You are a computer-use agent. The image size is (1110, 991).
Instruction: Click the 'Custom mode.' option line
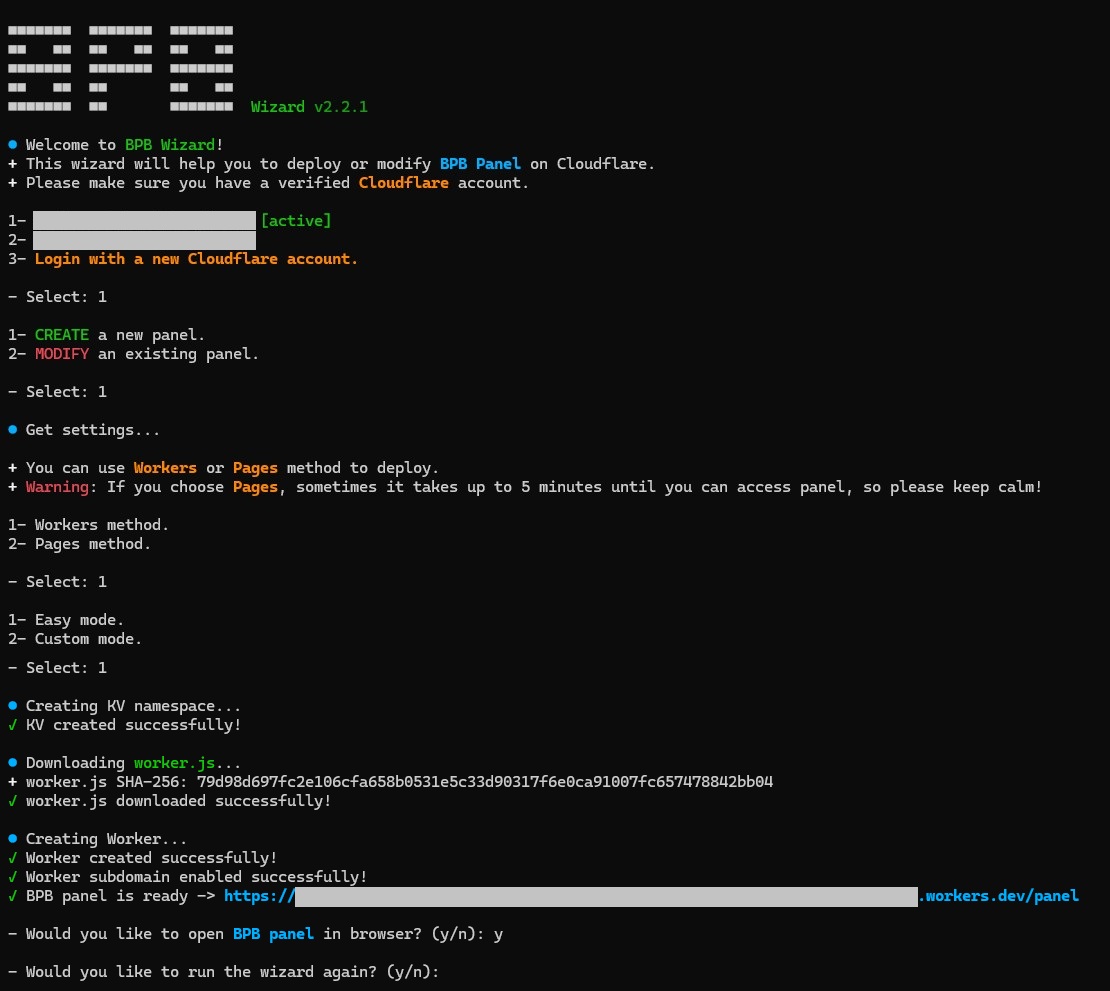pos(75,639)
